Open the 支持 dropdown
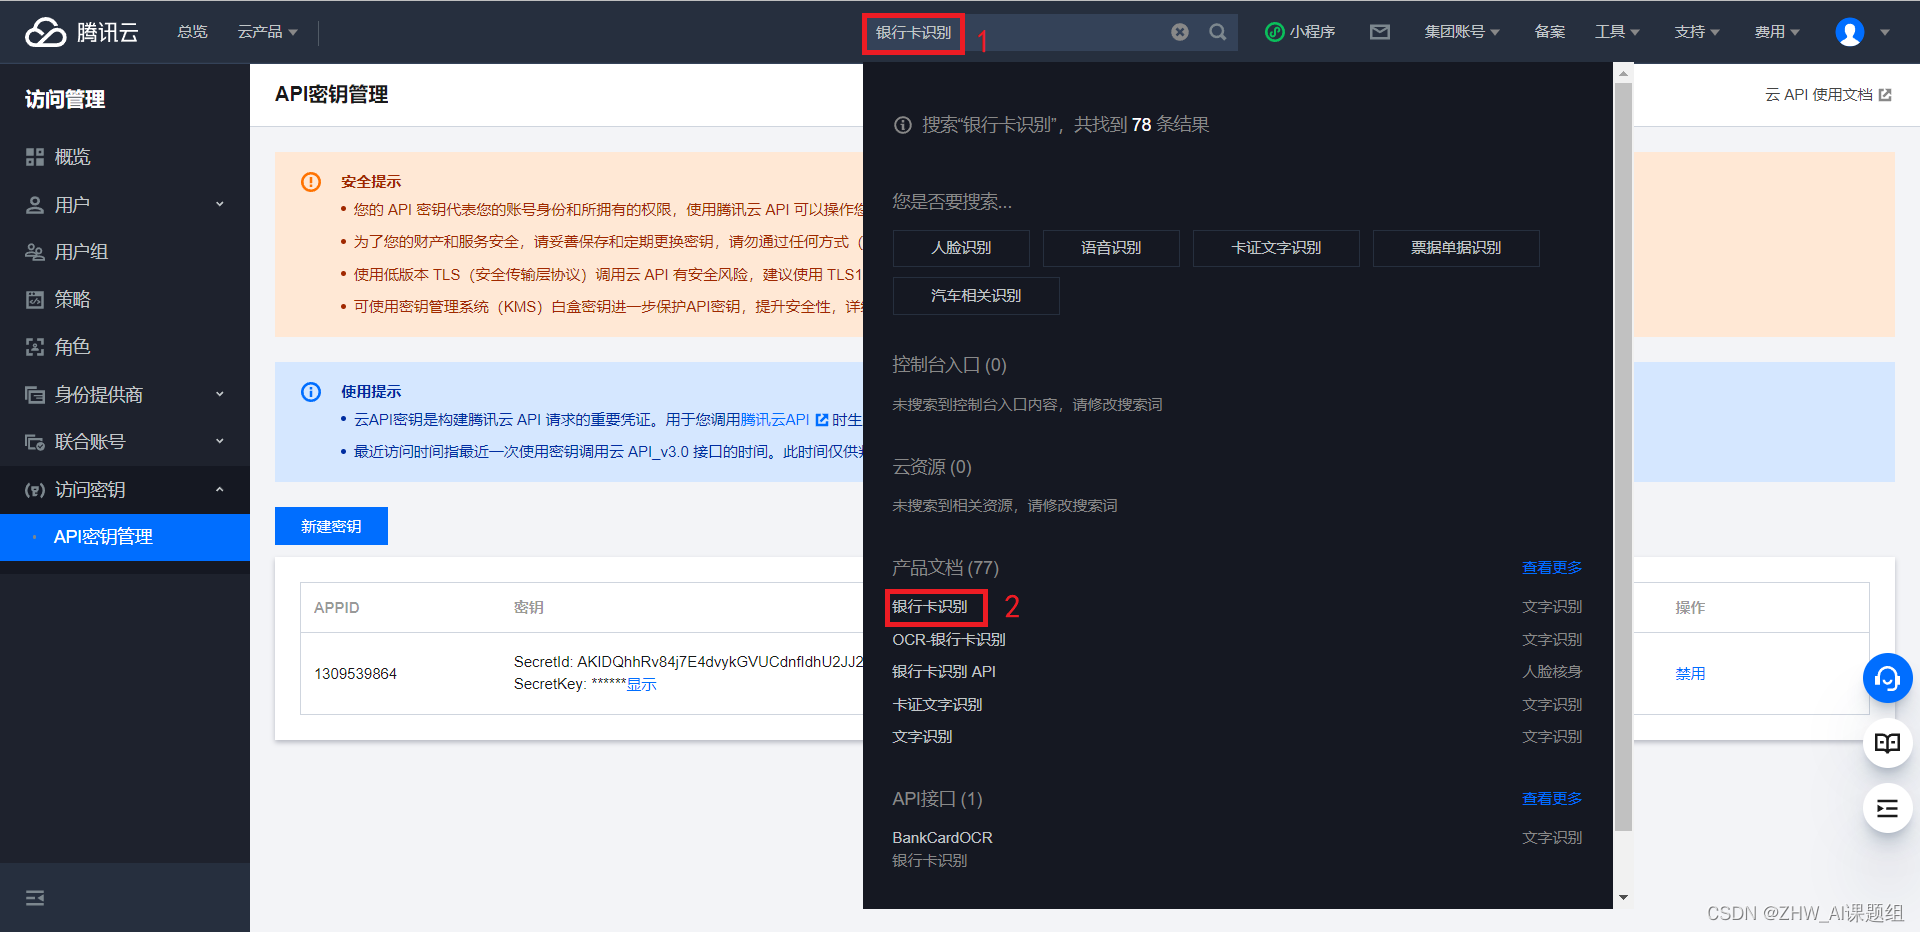This screenshot has width=1920, height=932. (x=1697, y=32)
